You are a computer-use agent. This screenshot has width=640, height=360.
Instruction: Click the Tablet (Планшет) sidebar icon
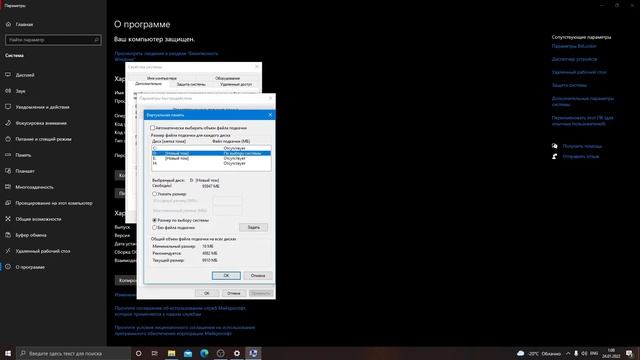(8, 171)
